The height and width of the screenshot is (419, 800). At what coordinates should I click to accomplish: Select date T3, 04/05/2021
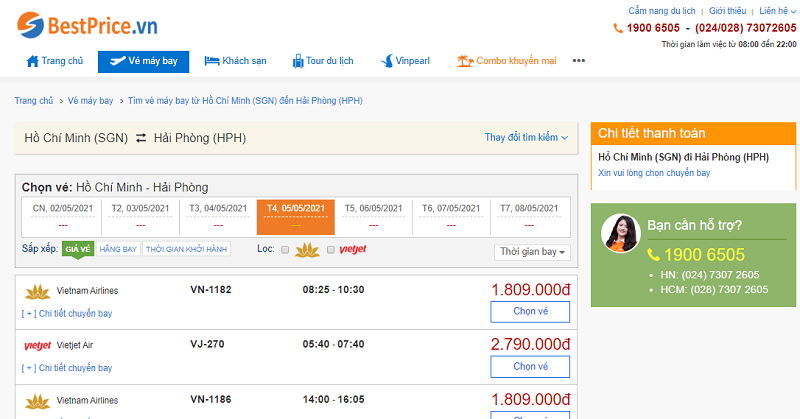pos(218,217)
